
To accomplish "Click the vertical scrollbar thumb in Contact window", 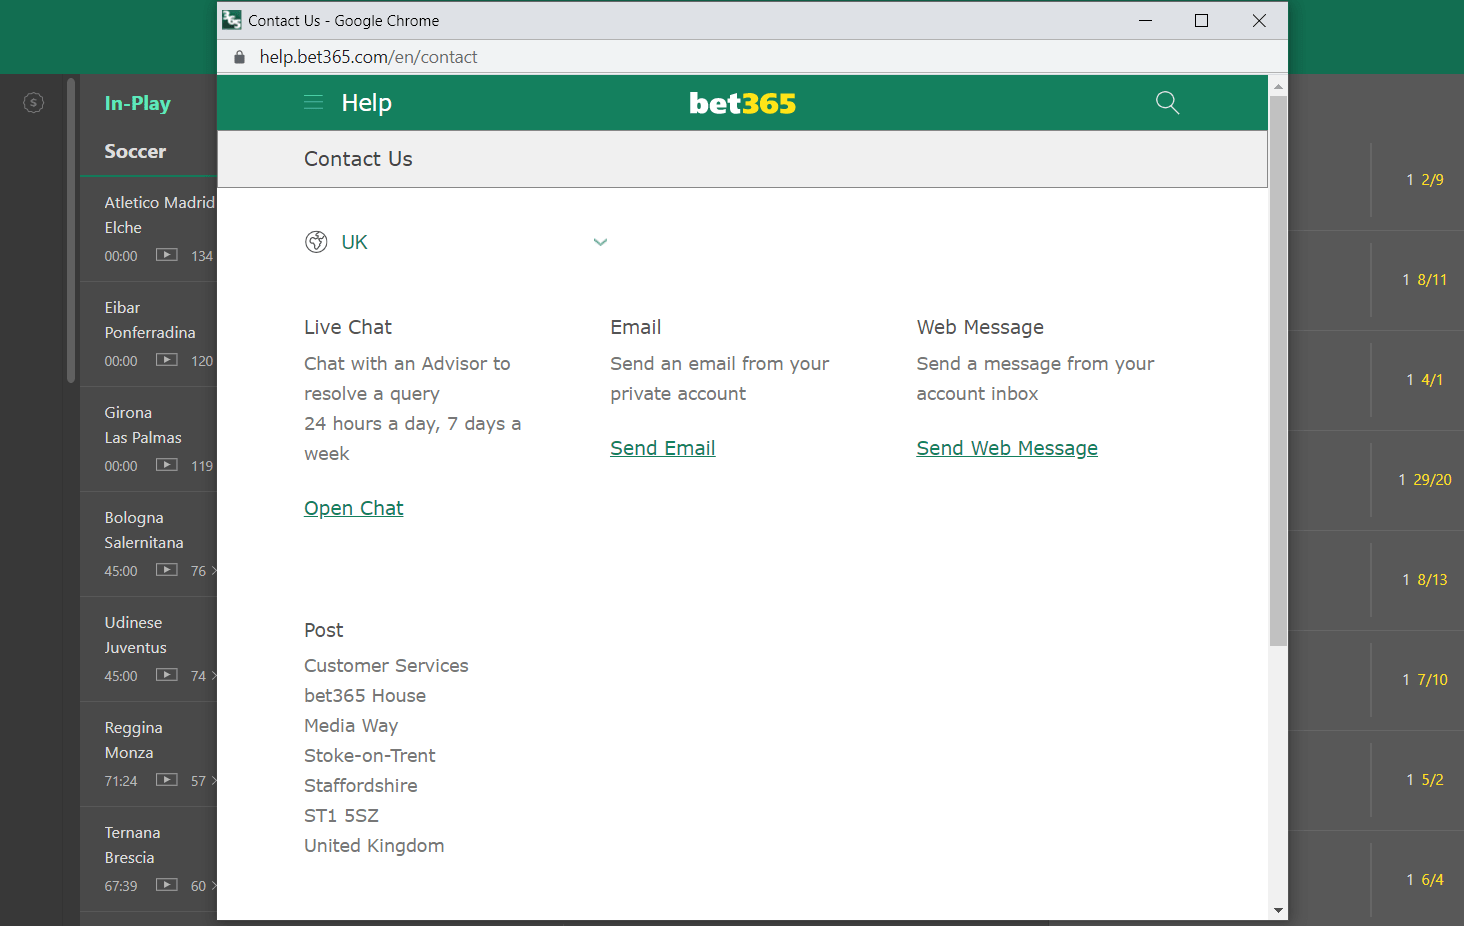I will 1278,371.
